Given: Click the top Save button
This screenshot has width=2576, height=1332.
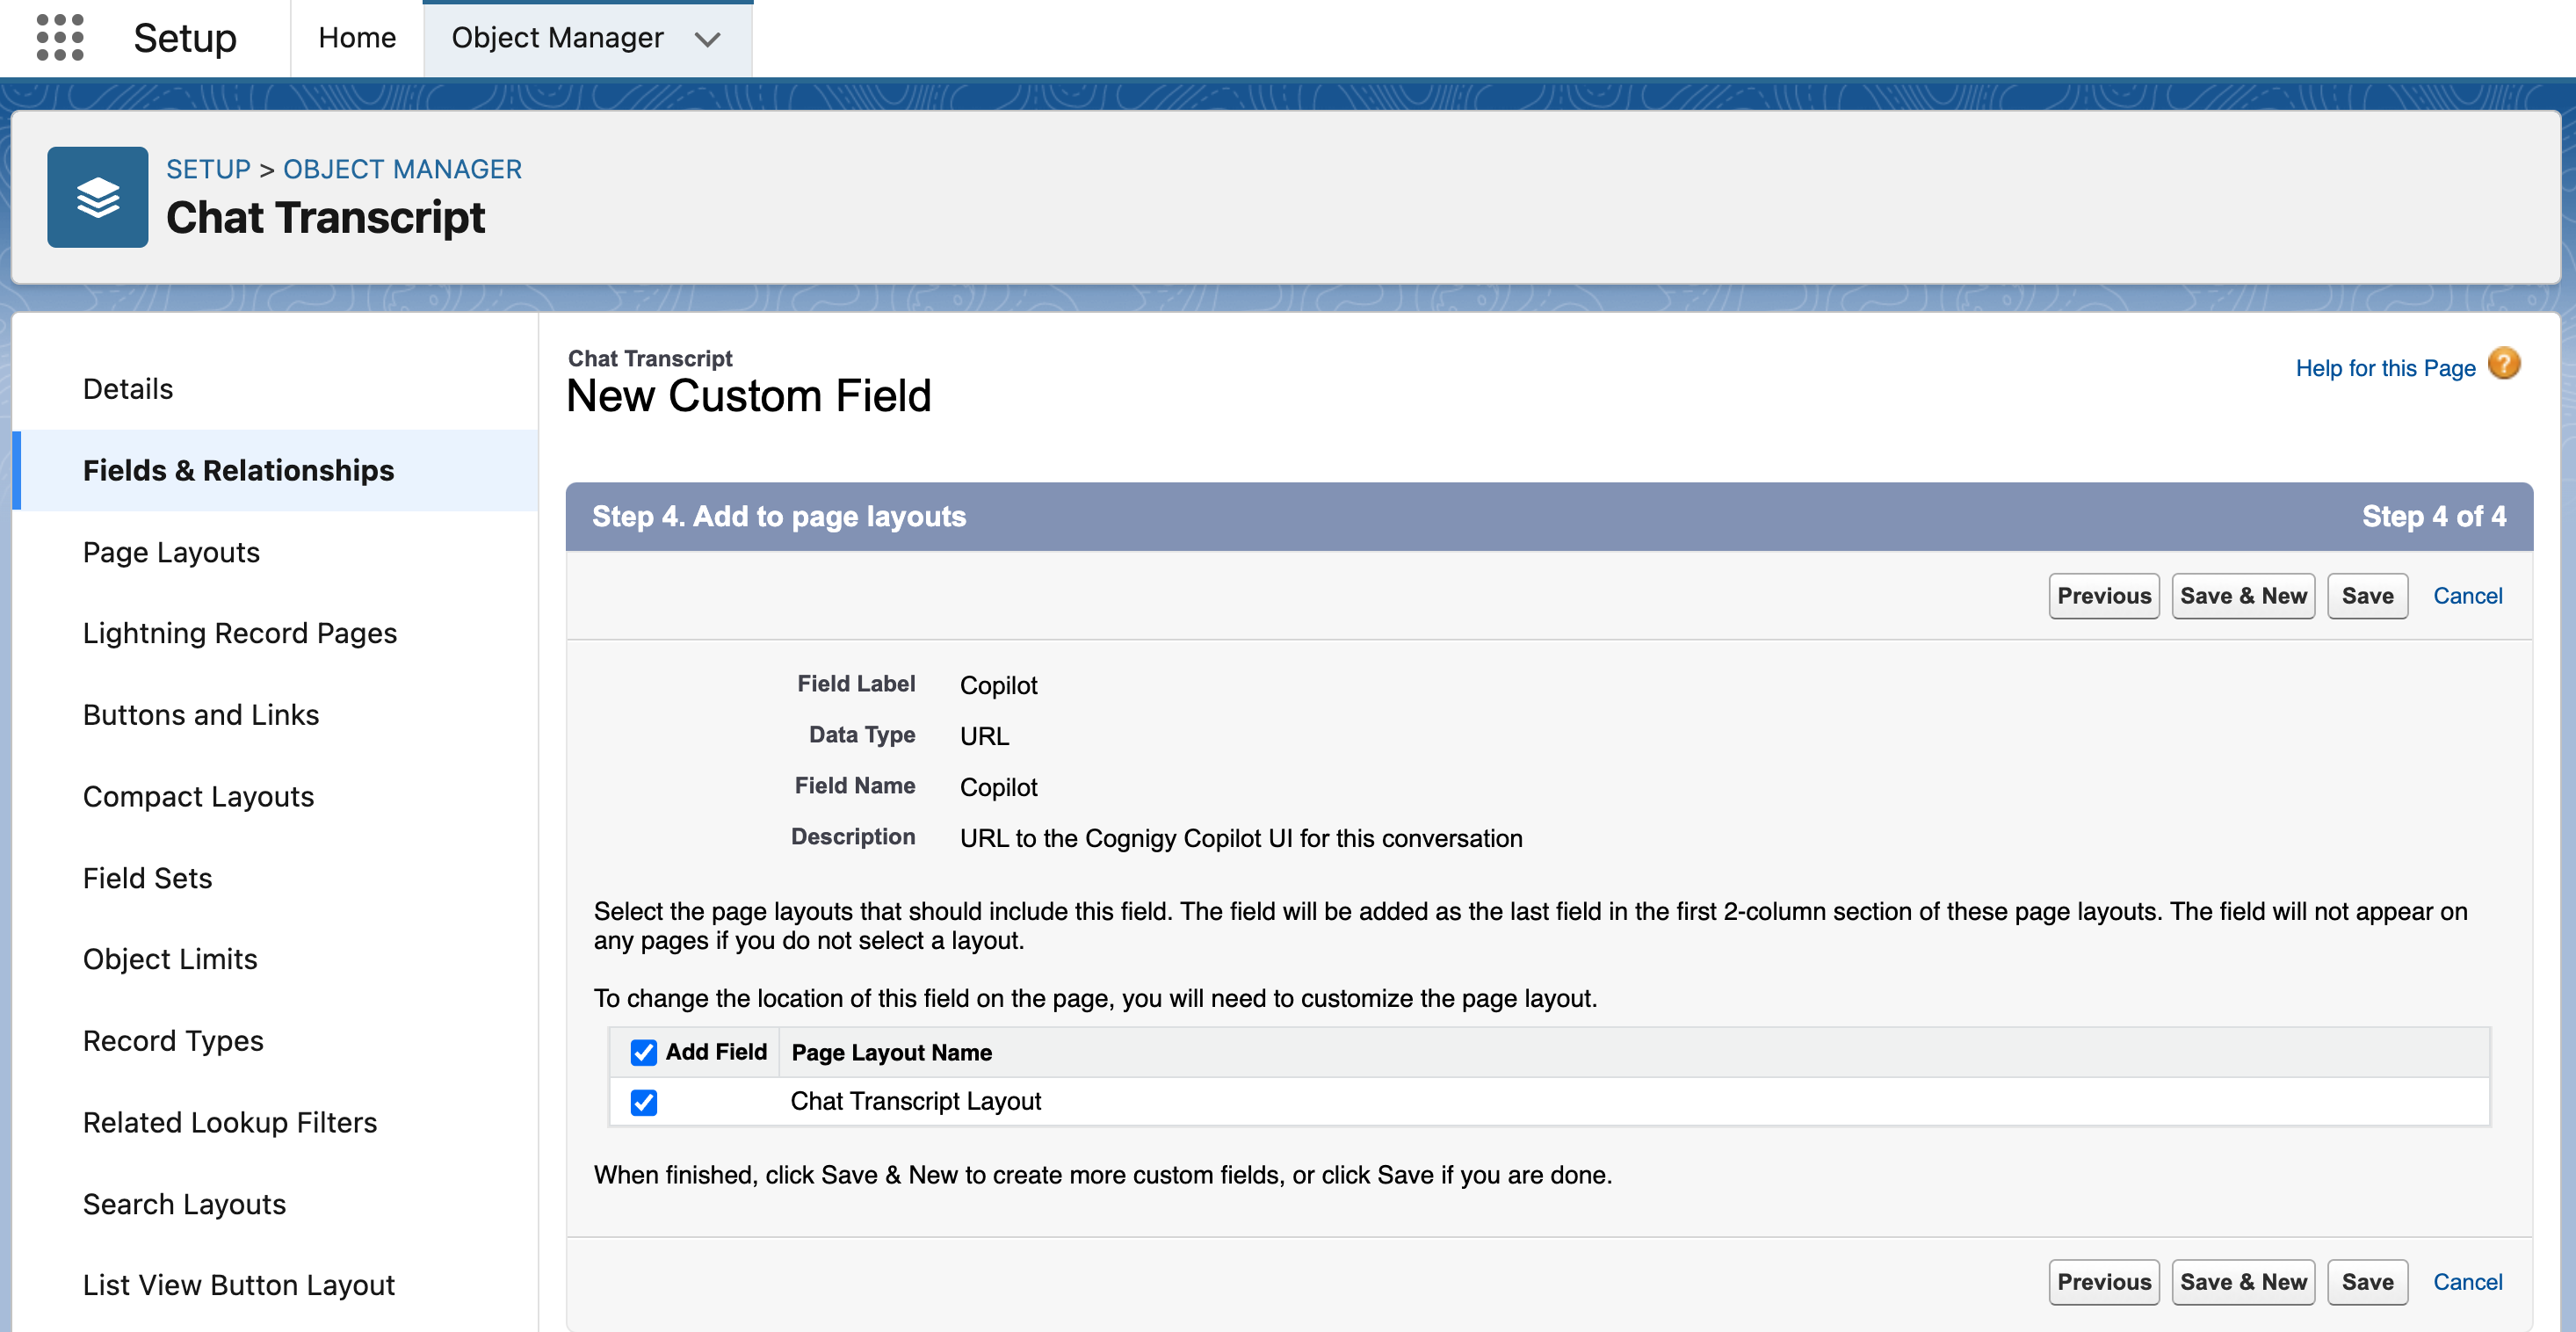Looking at the screenshot, I should 2366,596.
